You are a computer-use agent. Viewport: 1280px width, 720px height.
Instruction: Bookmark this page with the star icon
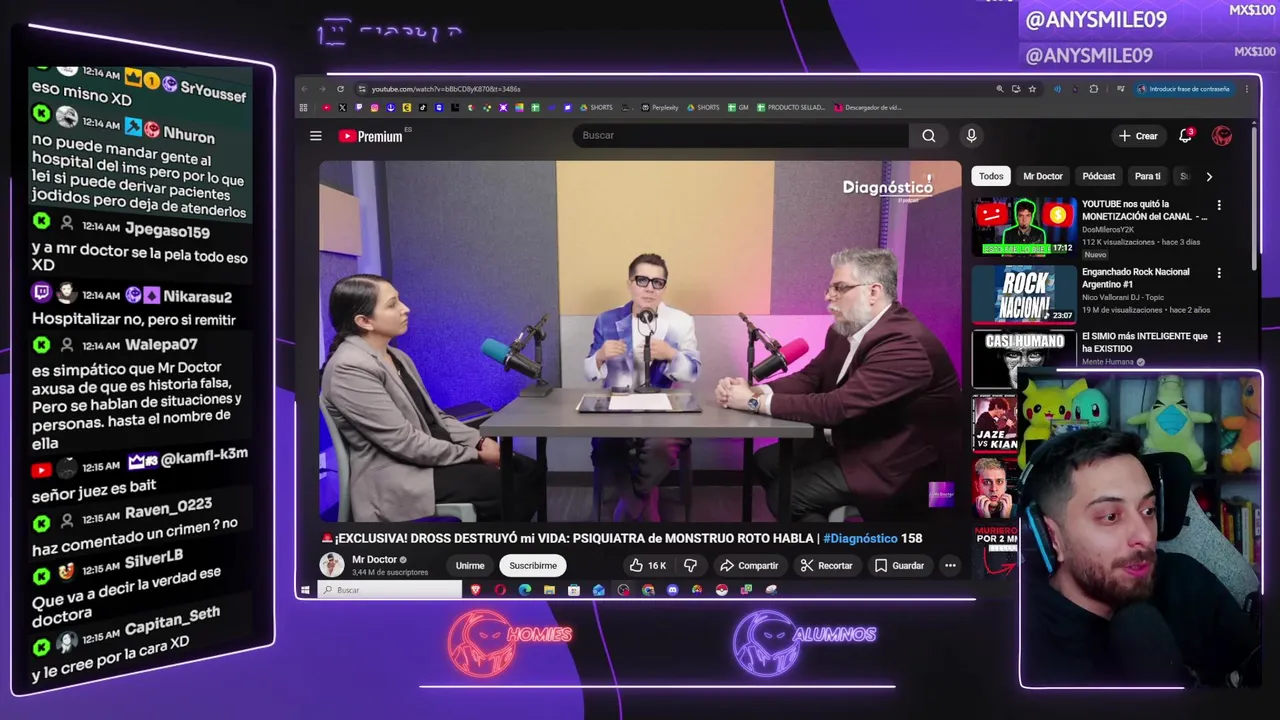[x=1032, y=89]
